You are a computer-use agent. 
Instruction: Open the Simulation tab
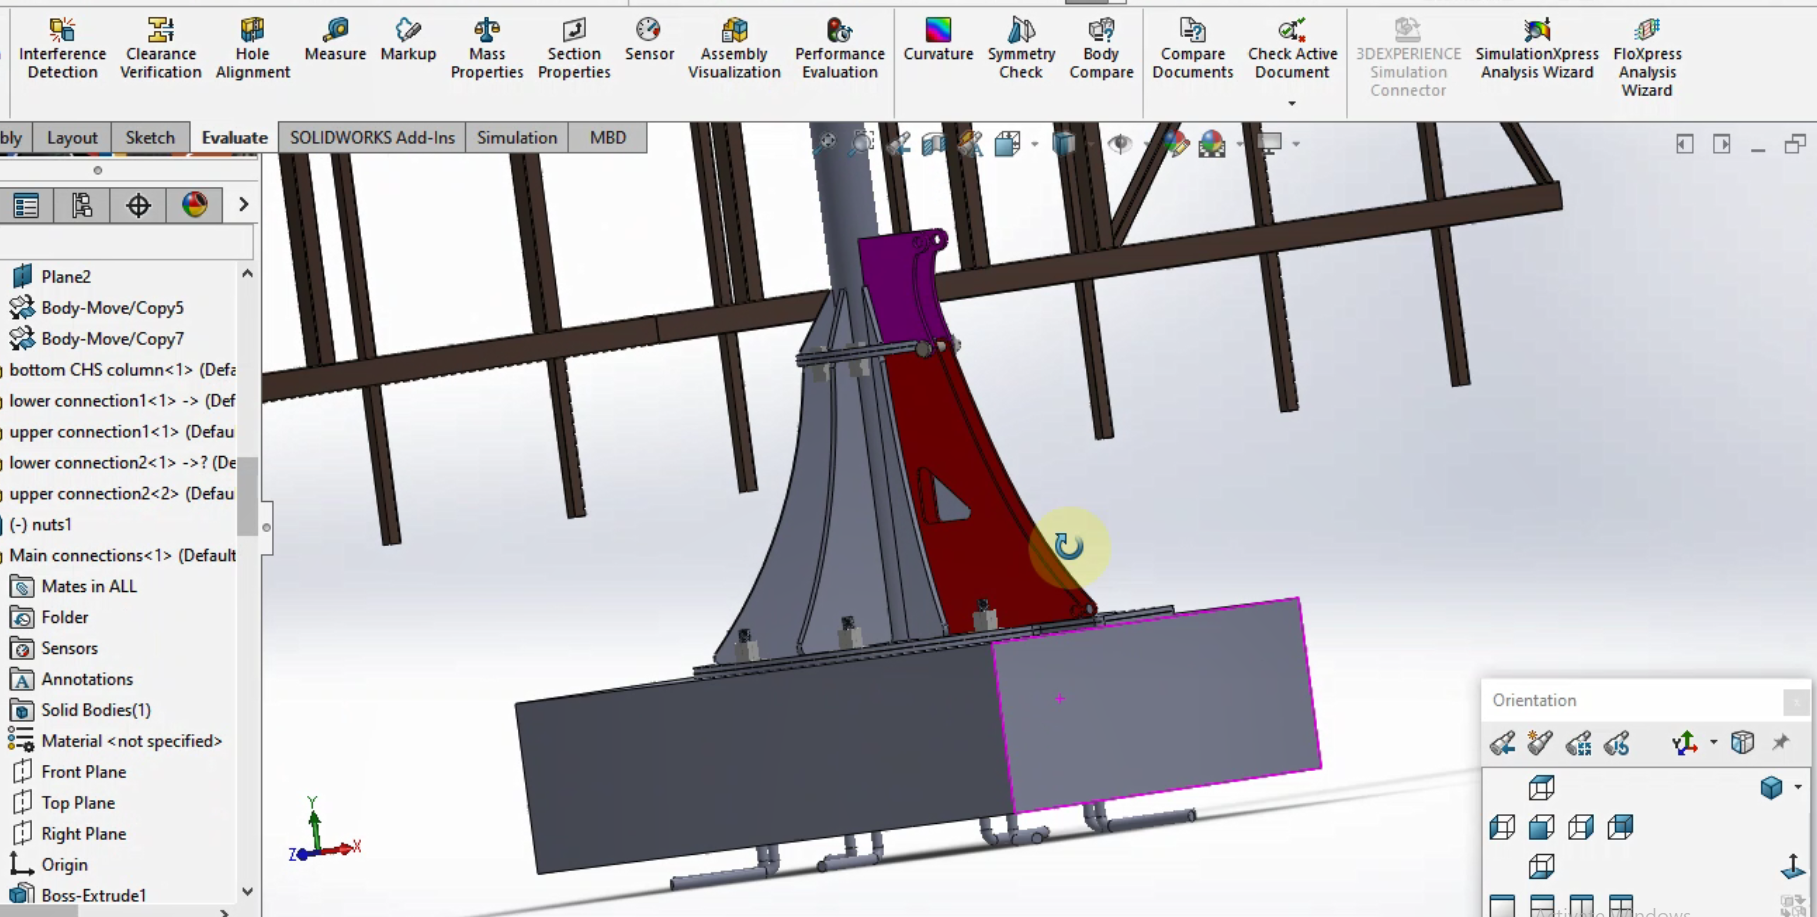point(517,138)
